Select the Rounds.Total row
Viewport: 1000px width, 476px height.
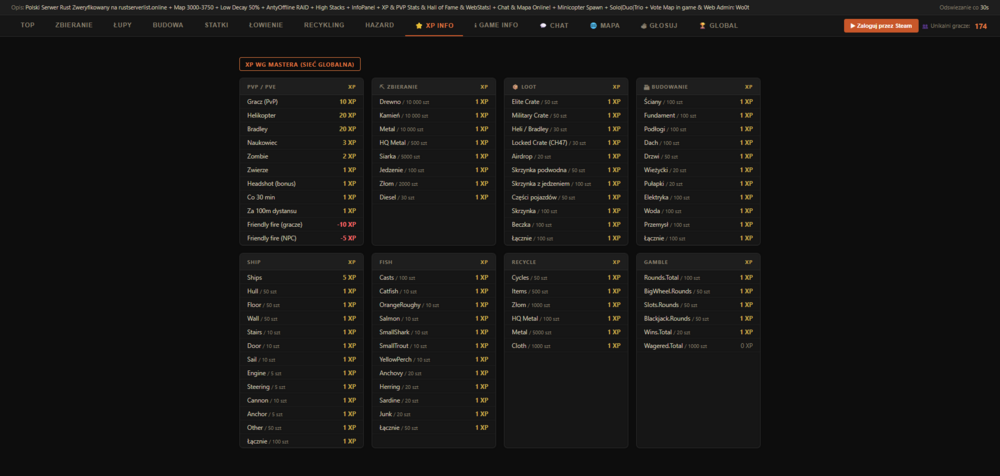click(x=698, y=278)
